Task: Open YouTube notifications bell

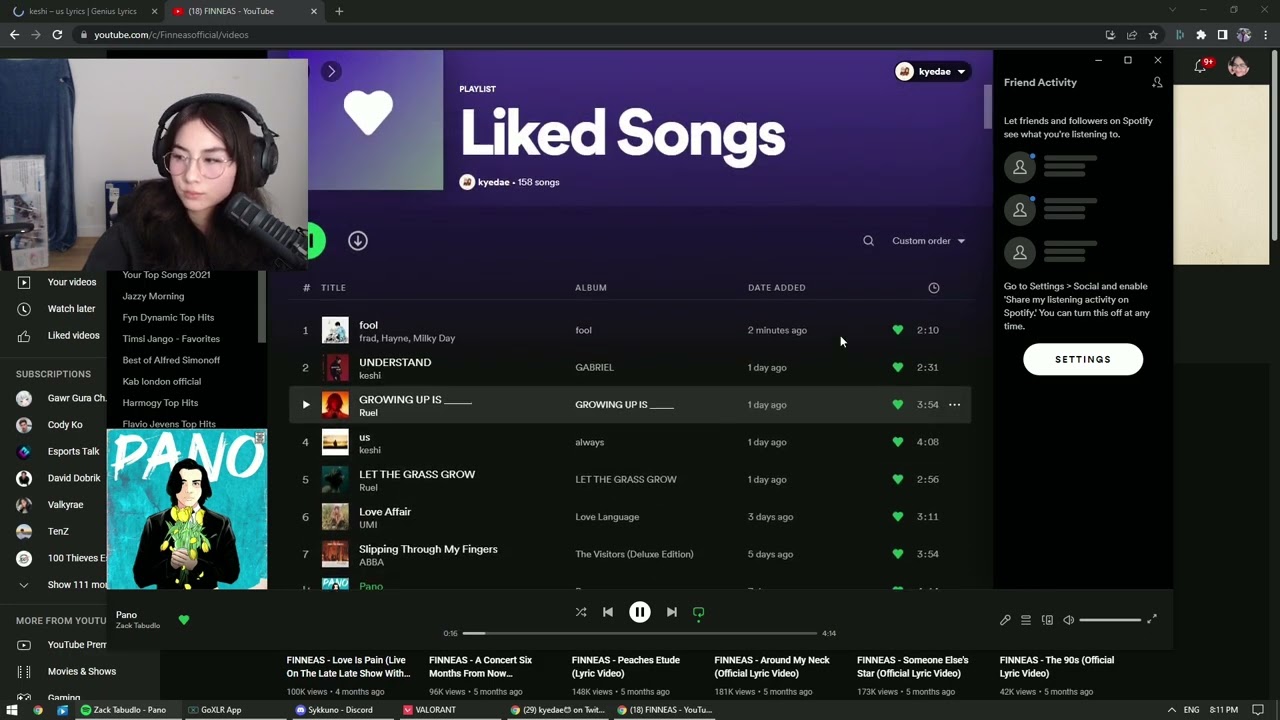Action: pos(1200,67)
